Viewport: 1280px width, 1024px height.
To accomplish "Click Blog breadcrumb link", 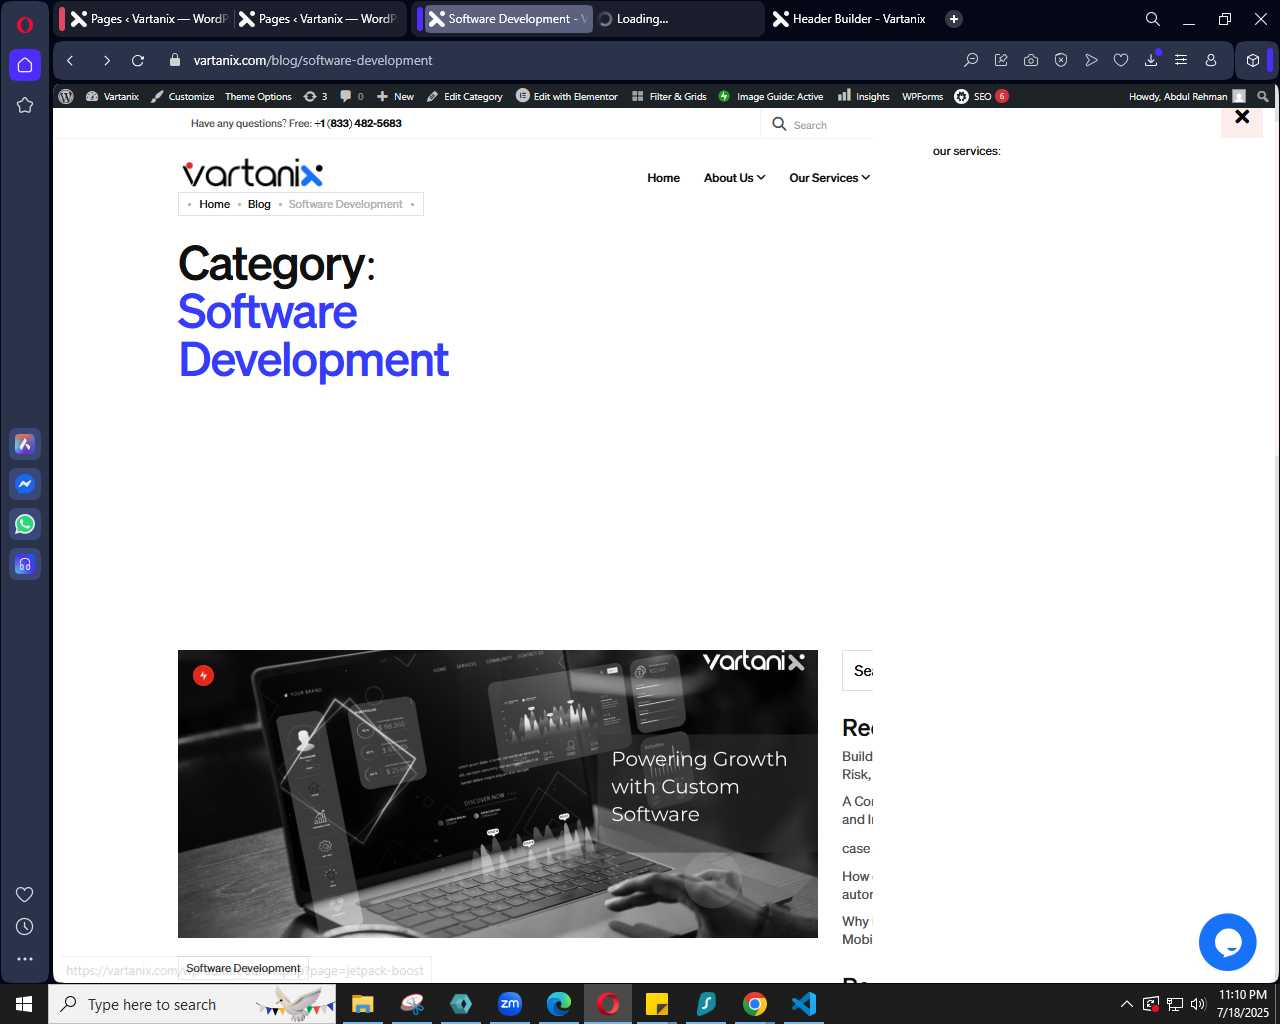I will point(259,204).
